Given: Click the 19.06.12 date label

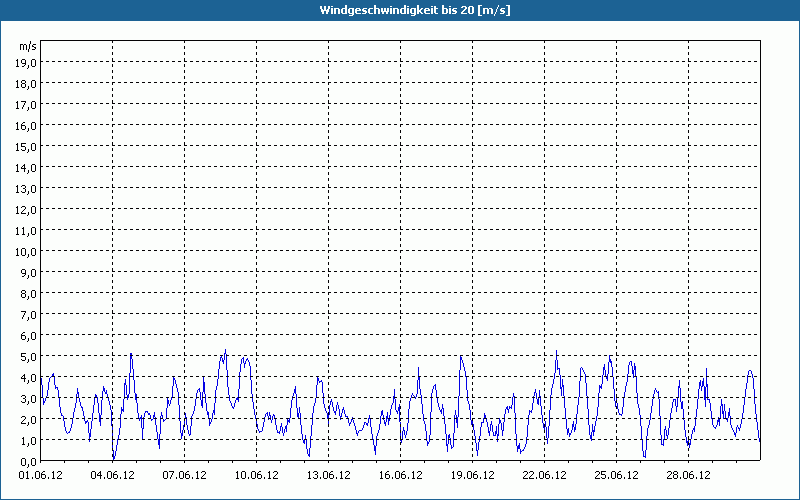Looking at the screenshot, I should [x=472, y=475].
